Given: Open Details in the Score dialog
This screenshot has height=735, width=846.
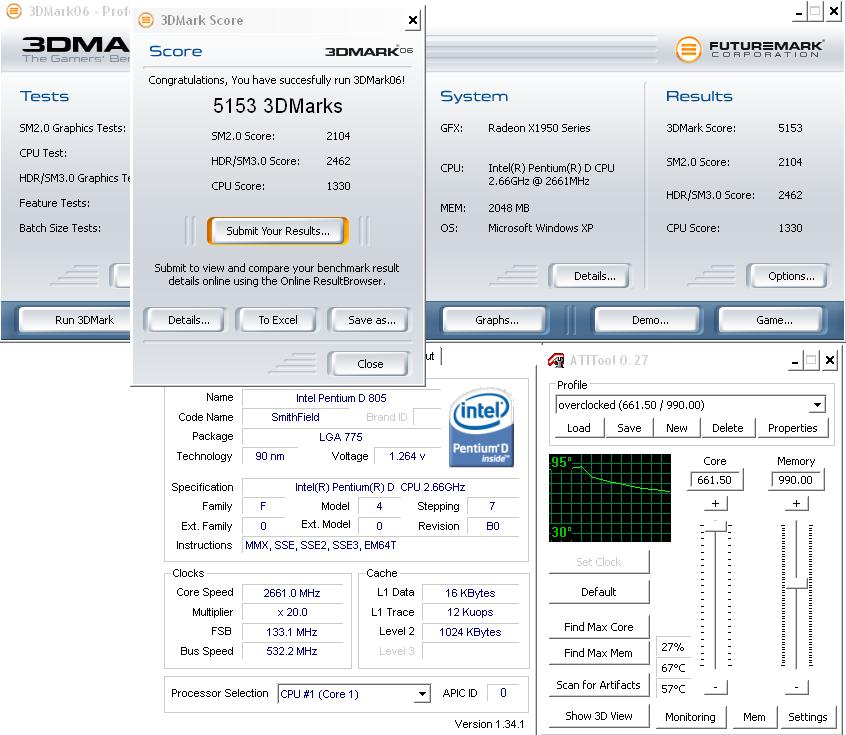Looking at the screenshot, I should click(x=189, y=320).
